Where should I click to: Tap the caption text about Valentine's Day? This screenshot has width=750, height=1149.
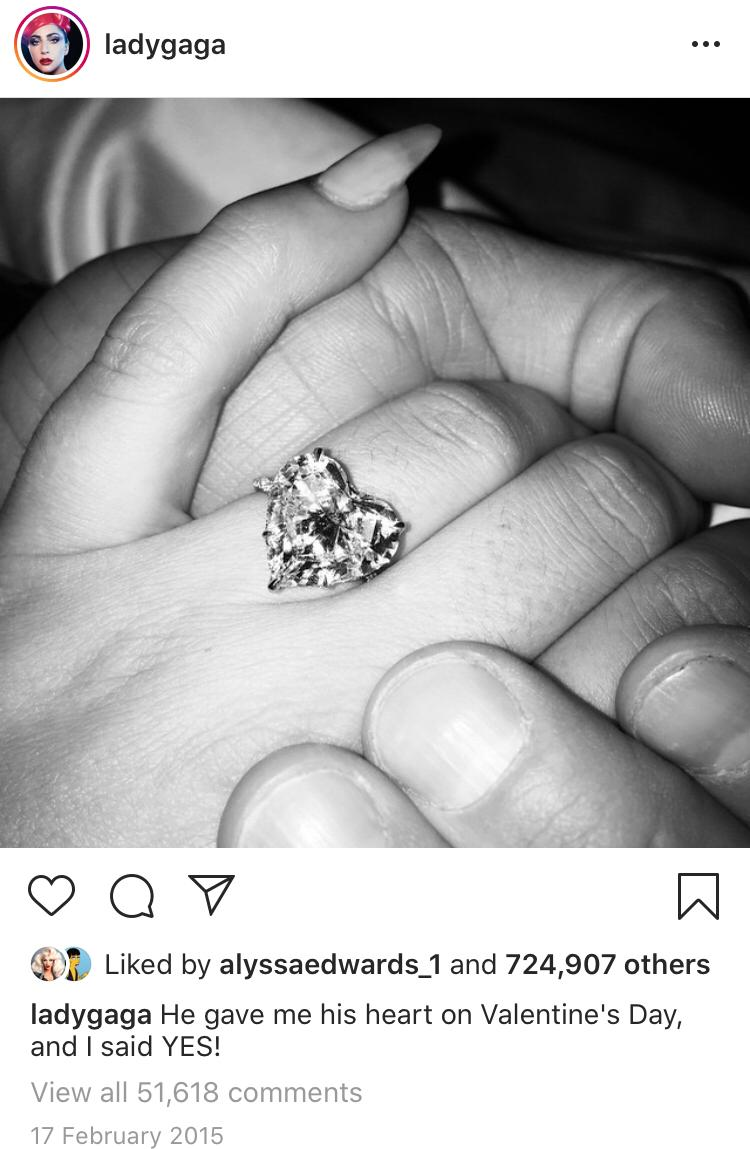point(356,1030)
